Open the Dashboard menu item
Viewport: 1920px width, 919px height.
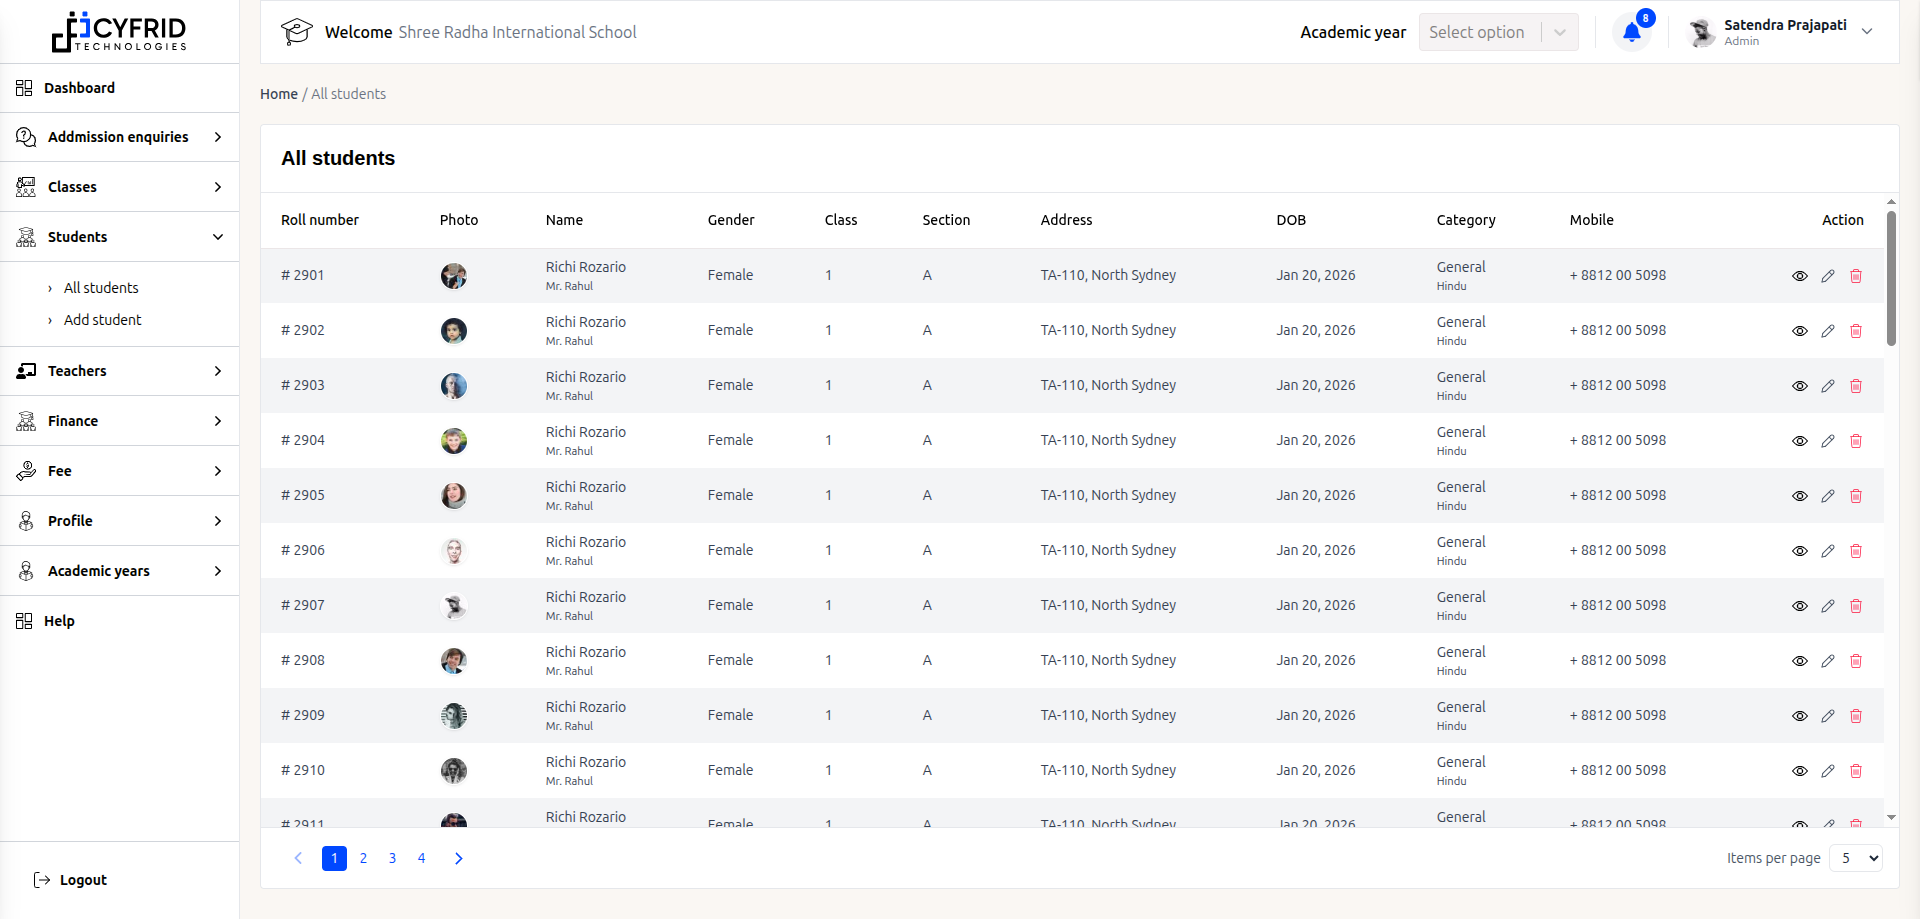[79, 88]
